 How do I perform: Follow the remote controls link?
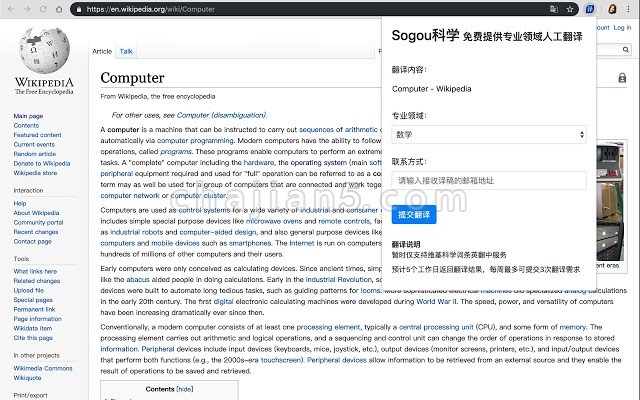[344, 221]
